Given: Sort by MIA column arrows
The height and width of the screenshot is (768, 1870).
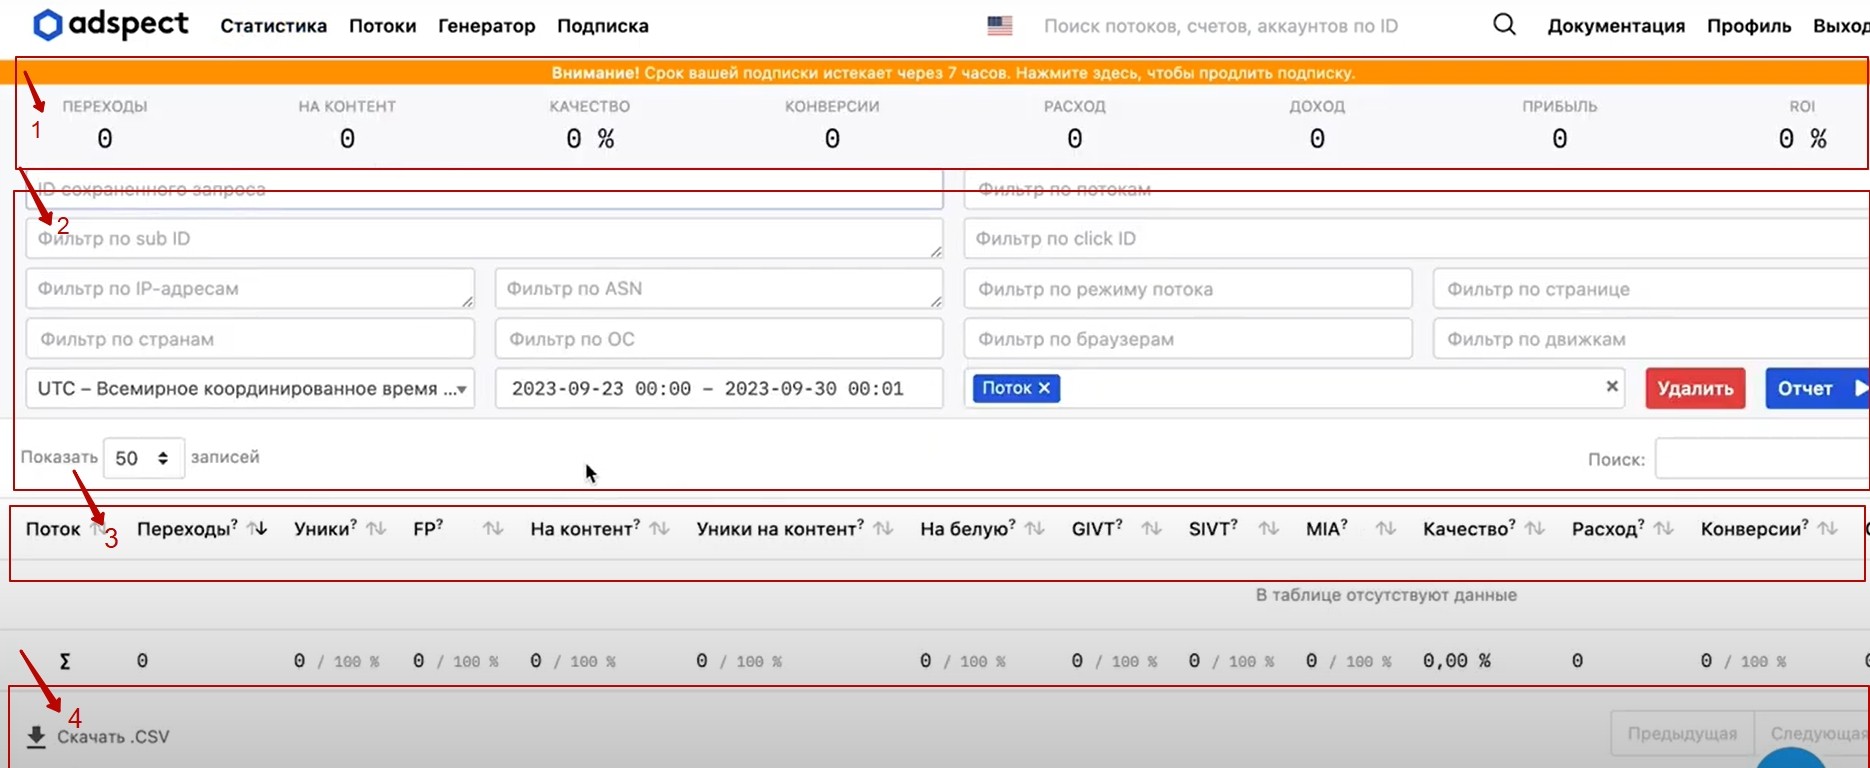Looking at the screenshot, I should (1386, 529).
